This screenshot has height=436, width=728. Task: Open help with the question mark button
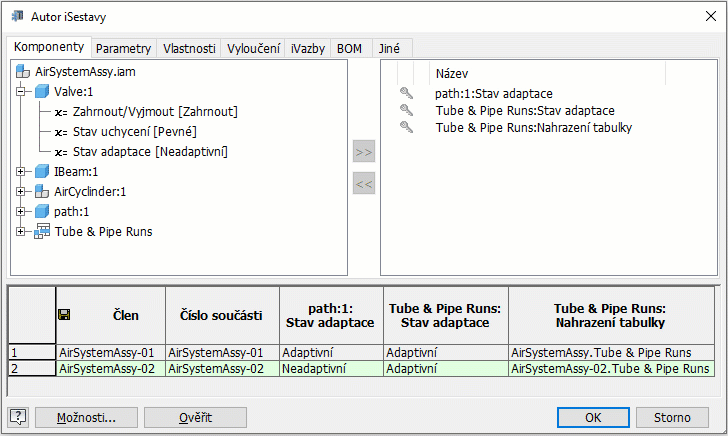pyautogui.click(x=18, y=417)
